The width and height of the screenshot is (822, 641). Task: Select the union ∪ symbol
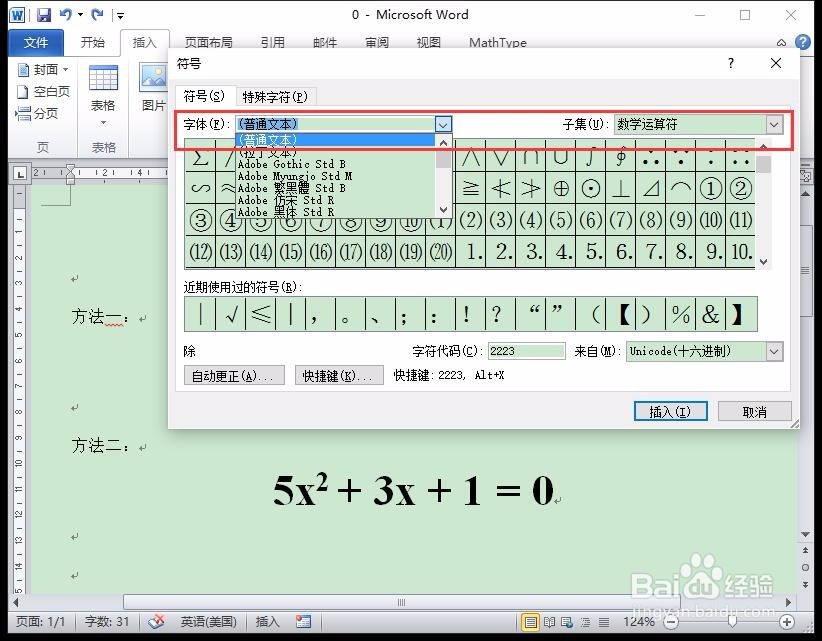560,156
